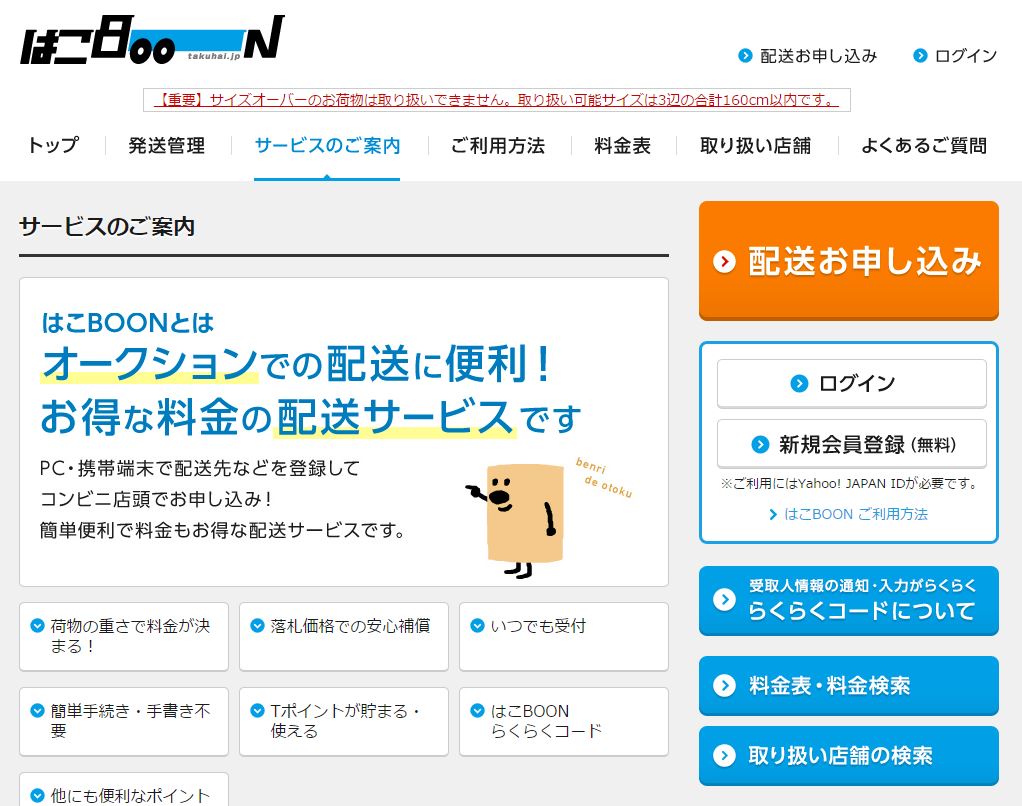Click the はこBOON logo
Screen dimensions: 1022x806
tap(153, 40)
